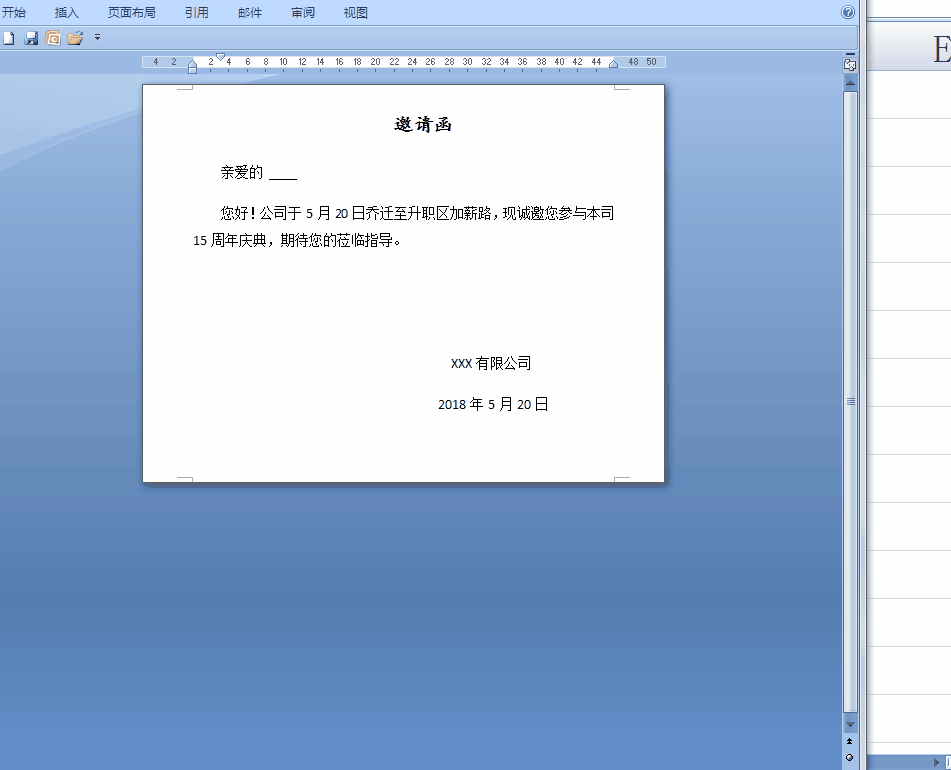Image resolution: width=951 pixels, height=770 pixels.
Task: Select the 引用 ribbon tab
Action: click(x=196, y=12)
